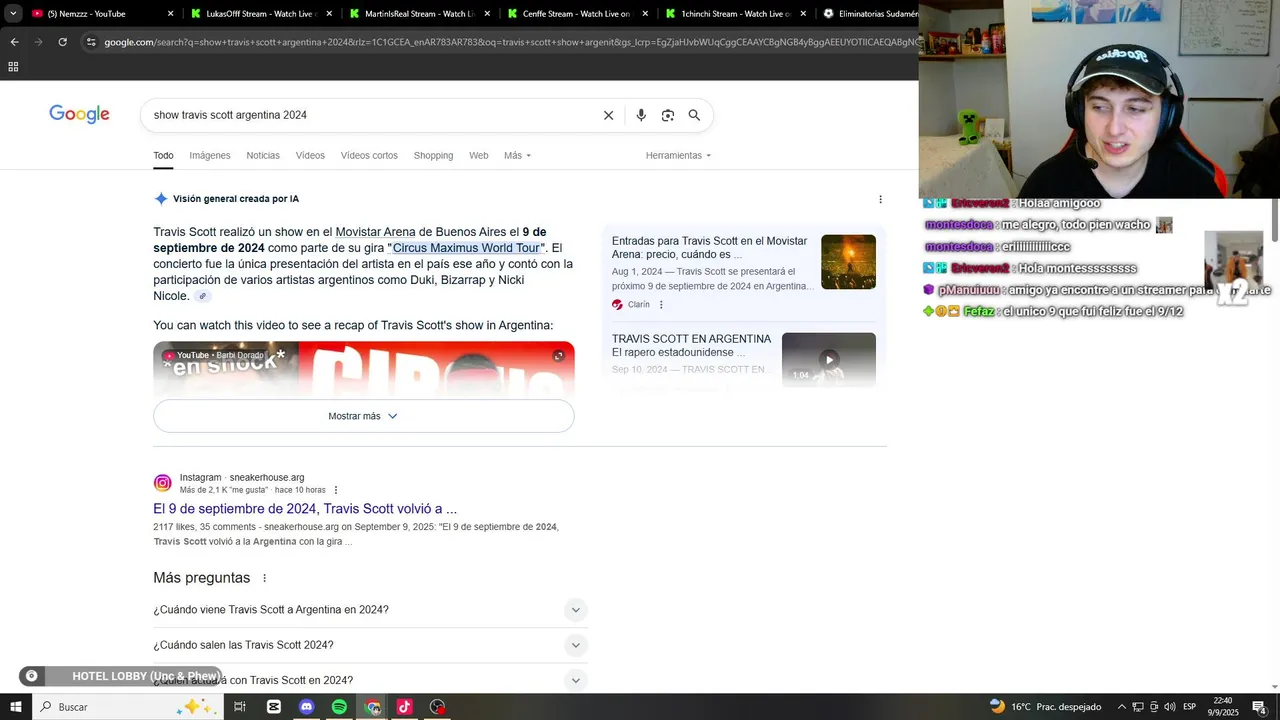Start voice search with the microphone icon
The image size is (1280, 720).
point(641,115)
